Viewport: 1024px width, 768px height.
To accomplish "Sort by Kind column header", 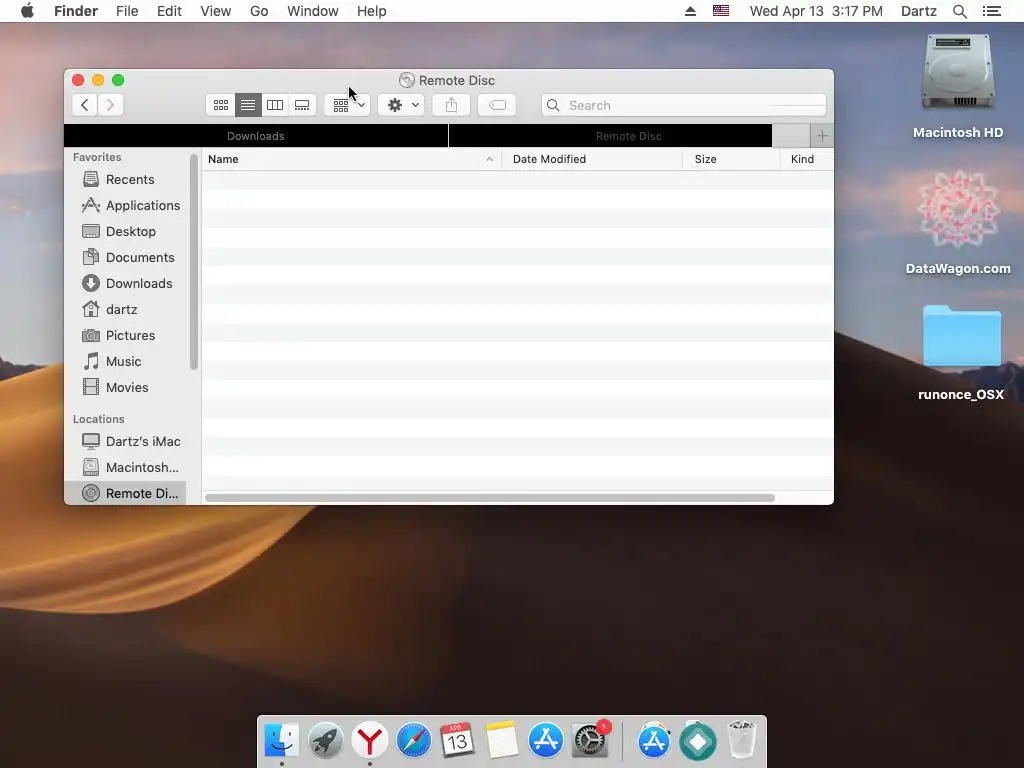I will coord(807,159).
